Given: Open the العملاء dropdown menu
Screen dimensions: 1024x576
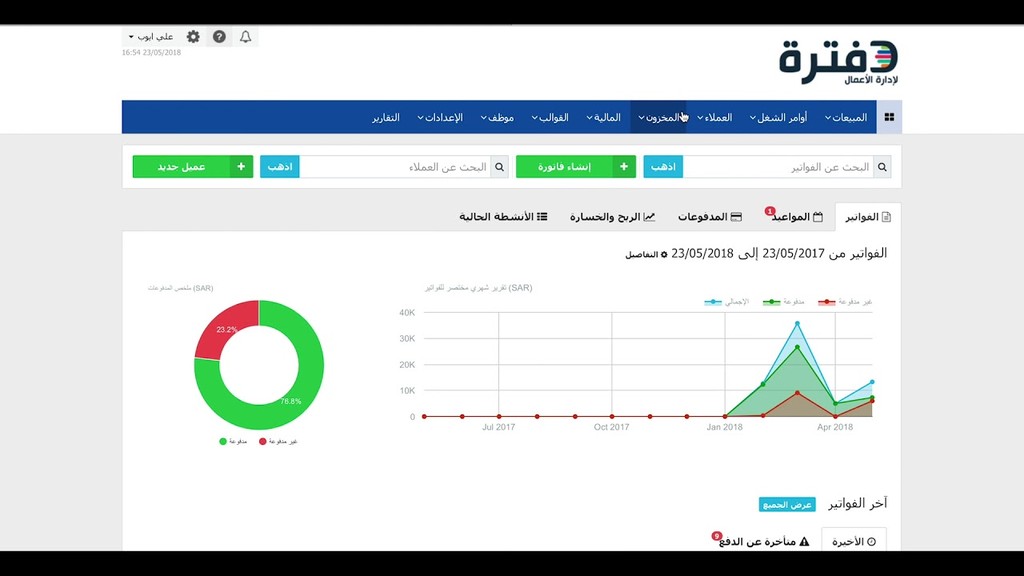Looking at the screenshot, I should coord(714,118).
